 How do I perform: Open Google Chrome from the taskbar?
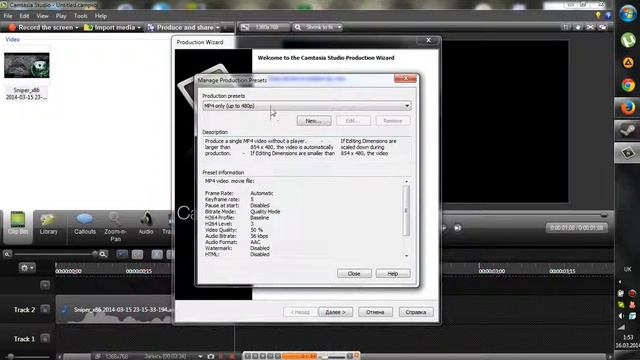(x=628, y=85)
